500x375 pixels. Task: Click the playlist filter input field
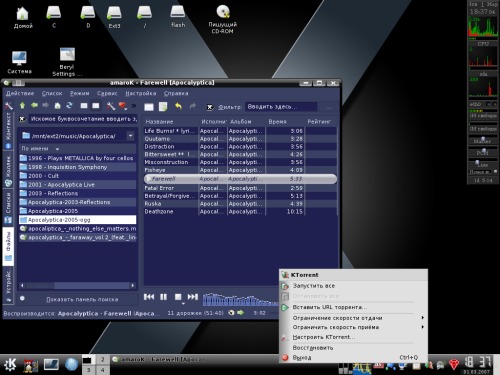click(x=281, y=107)
